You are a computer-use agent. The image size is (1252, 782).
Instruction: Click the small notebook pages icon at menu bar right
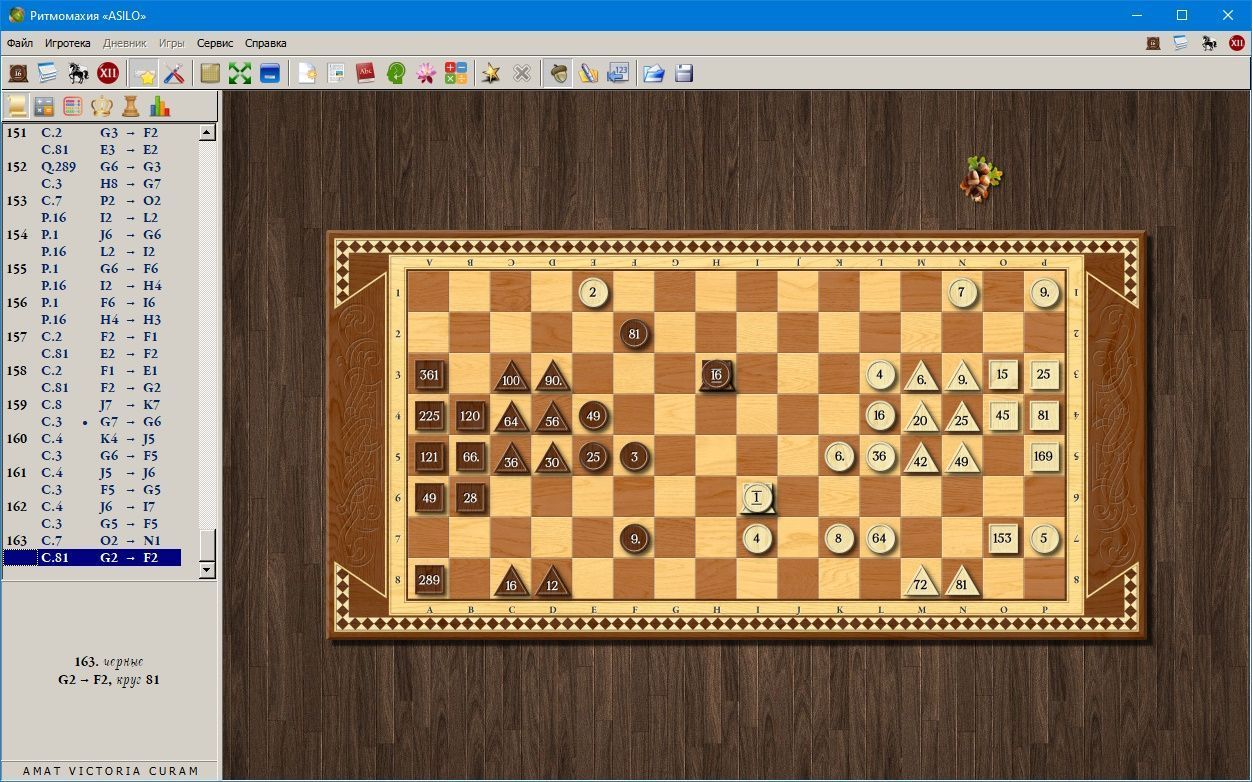coord(1181,43)
